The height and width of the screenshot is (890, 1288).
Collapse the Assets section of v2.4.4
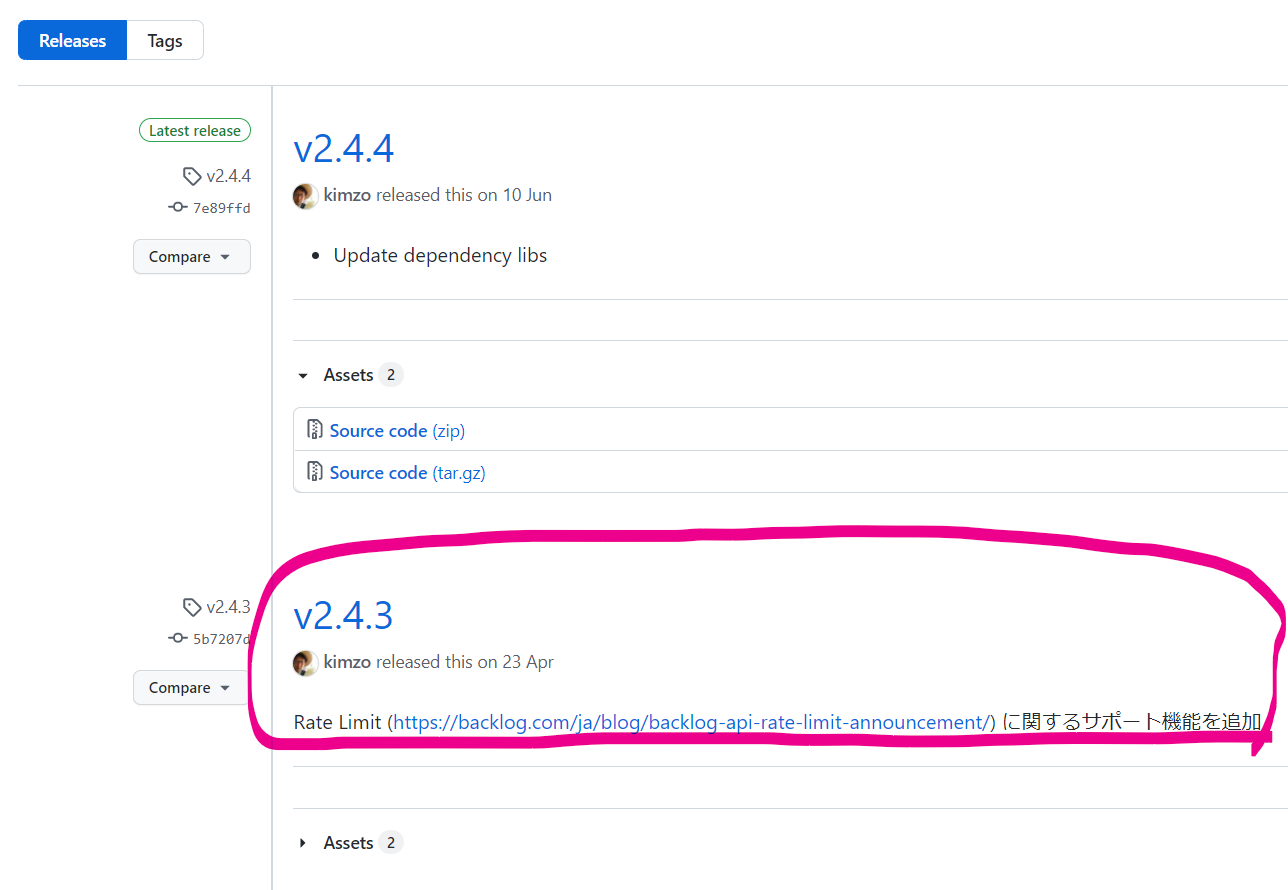[303, 375]
